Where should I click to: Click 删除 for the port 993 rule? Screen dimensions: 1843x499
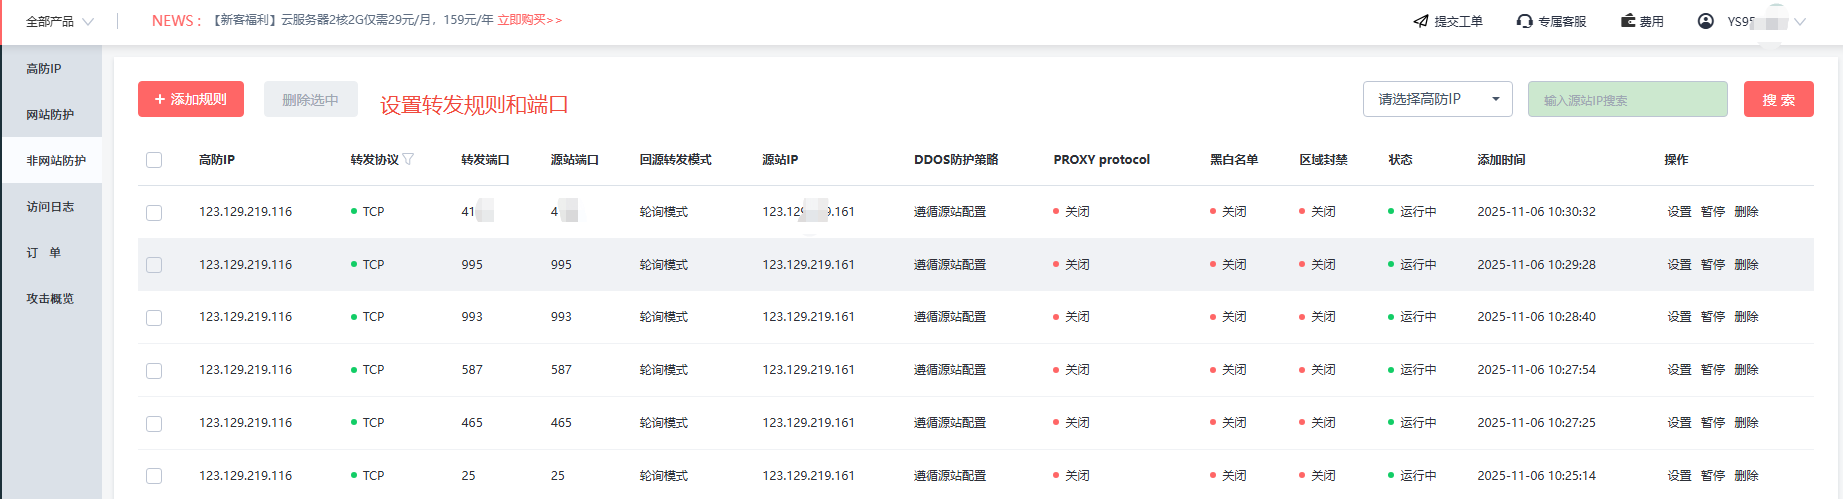click(x=1746, y=317)
